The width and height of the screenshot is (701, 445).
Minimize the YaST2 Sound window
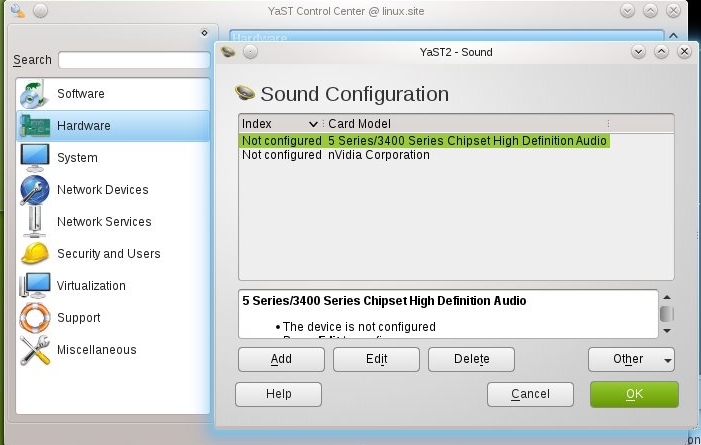click(638, 52)
